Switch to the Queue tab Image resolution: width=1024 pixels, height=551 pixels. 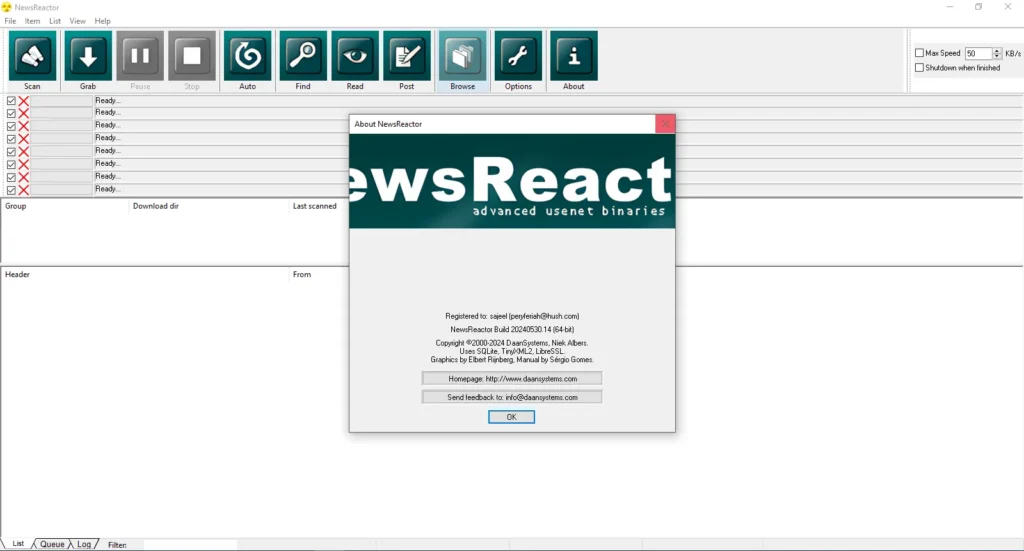pos(52,544)
